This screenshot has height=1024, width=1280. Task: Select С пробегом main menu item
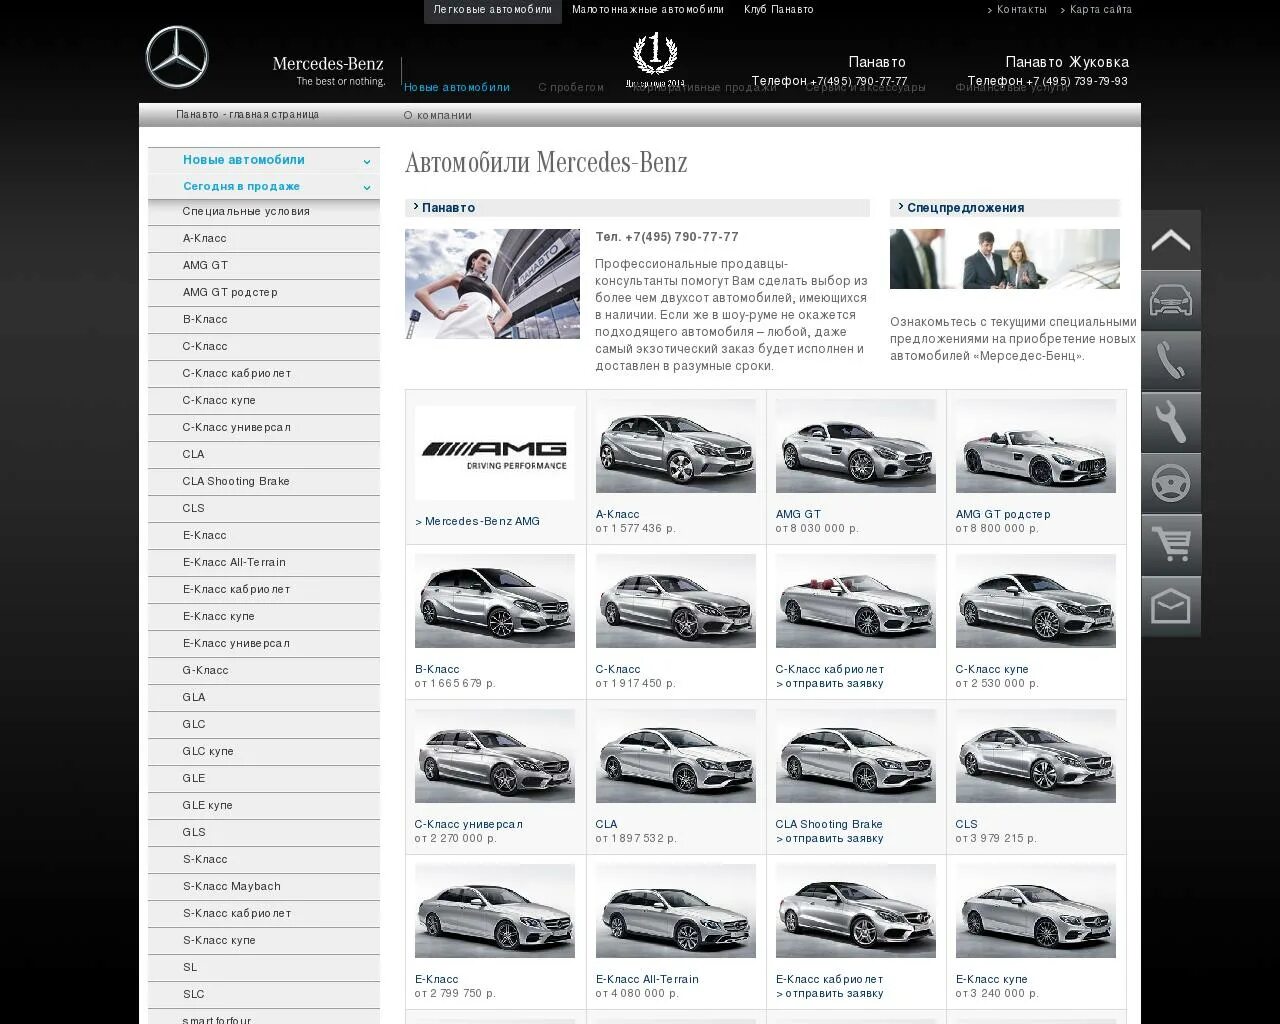(571, 87)
